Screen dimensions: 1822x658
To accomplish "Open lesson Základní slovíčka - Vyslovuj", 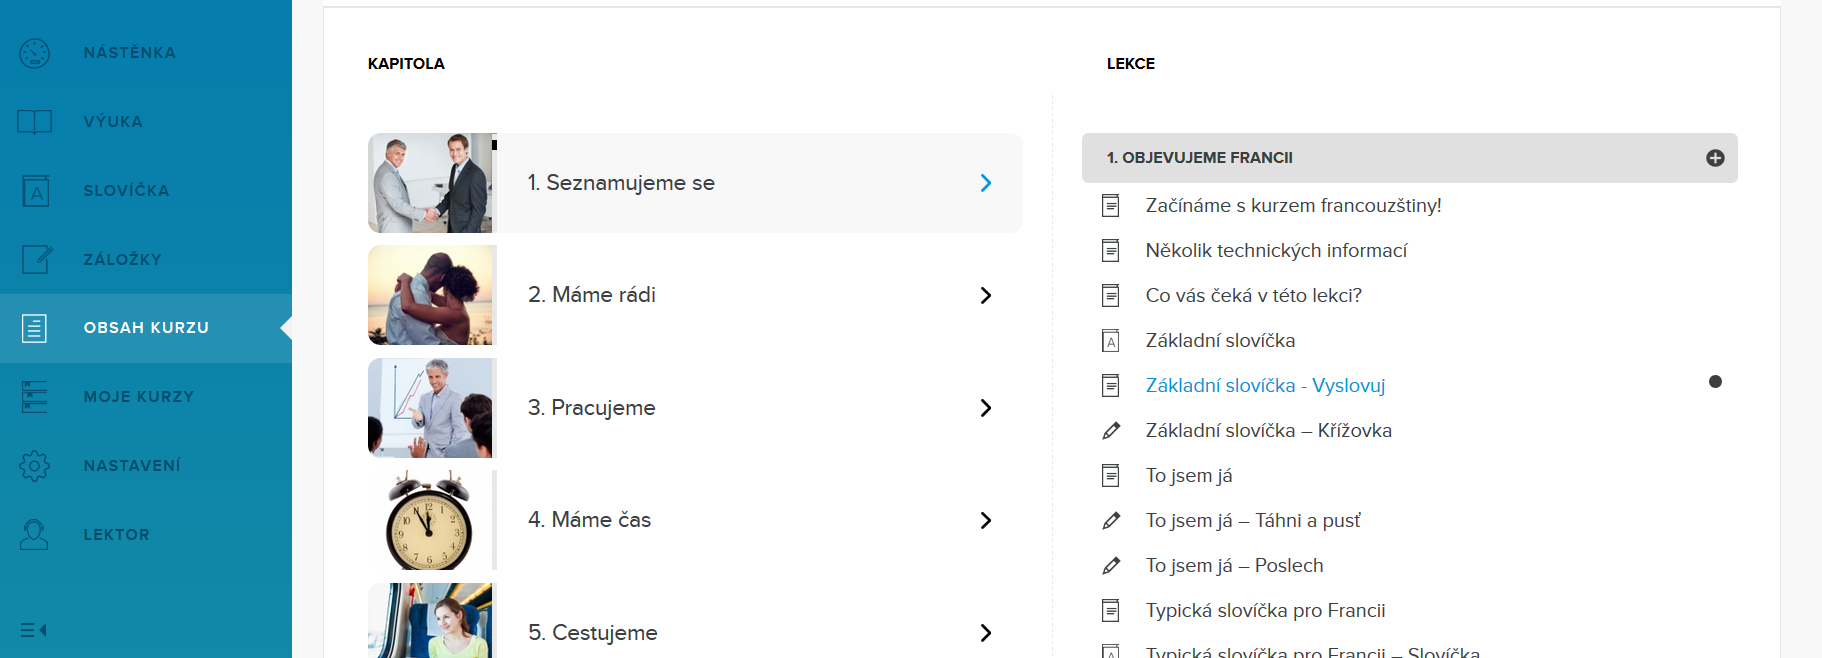I will click(x=1265, y=386).
